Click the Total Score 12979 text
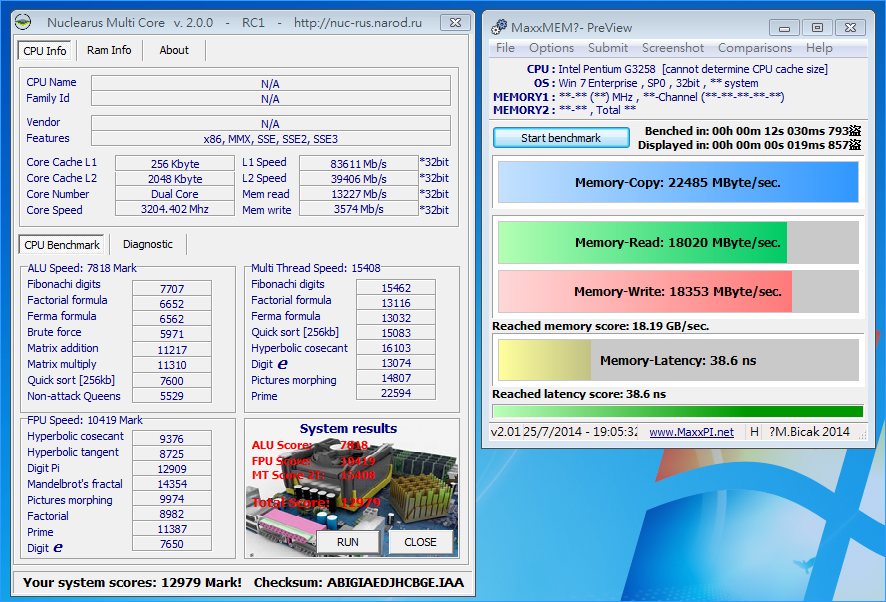 tap(316, 503)
